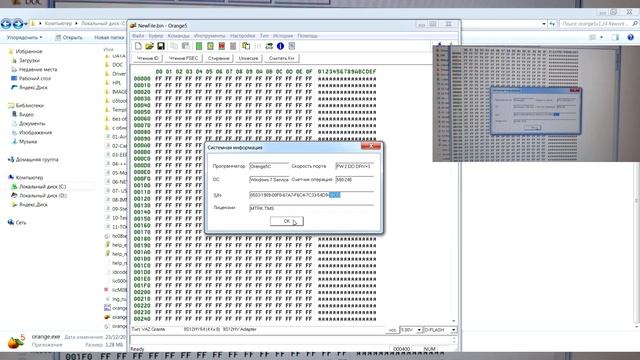The width and height of the screenshot is (640, 360).
Task: Create a new file in Orange5 toolbar
Action: tap(138, 46)
